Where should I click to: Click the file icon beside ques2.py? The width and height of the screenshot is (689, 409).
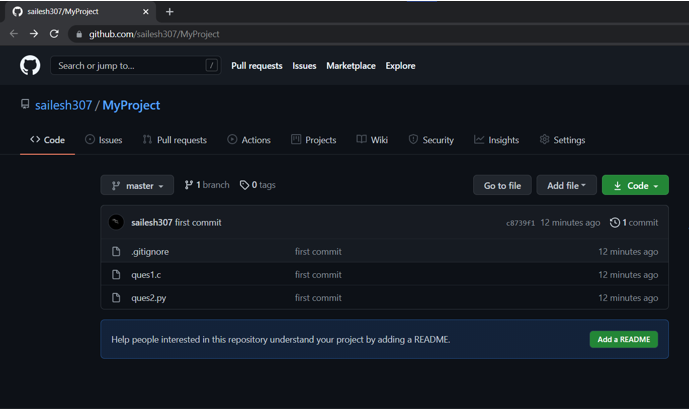pos(116,297)
